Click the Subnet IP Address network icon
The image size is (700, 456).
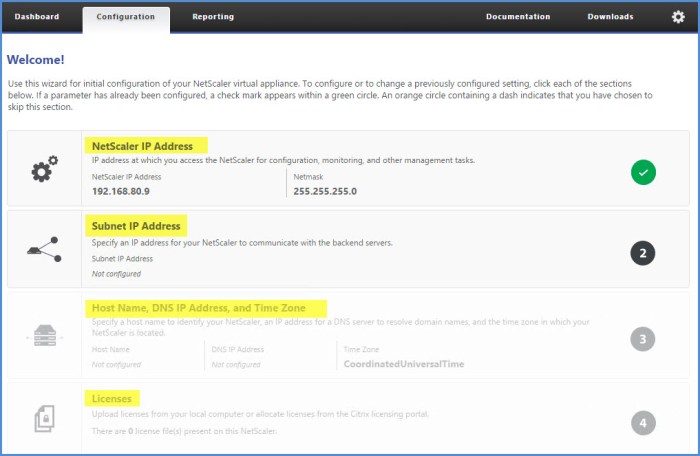coord(44,251)
